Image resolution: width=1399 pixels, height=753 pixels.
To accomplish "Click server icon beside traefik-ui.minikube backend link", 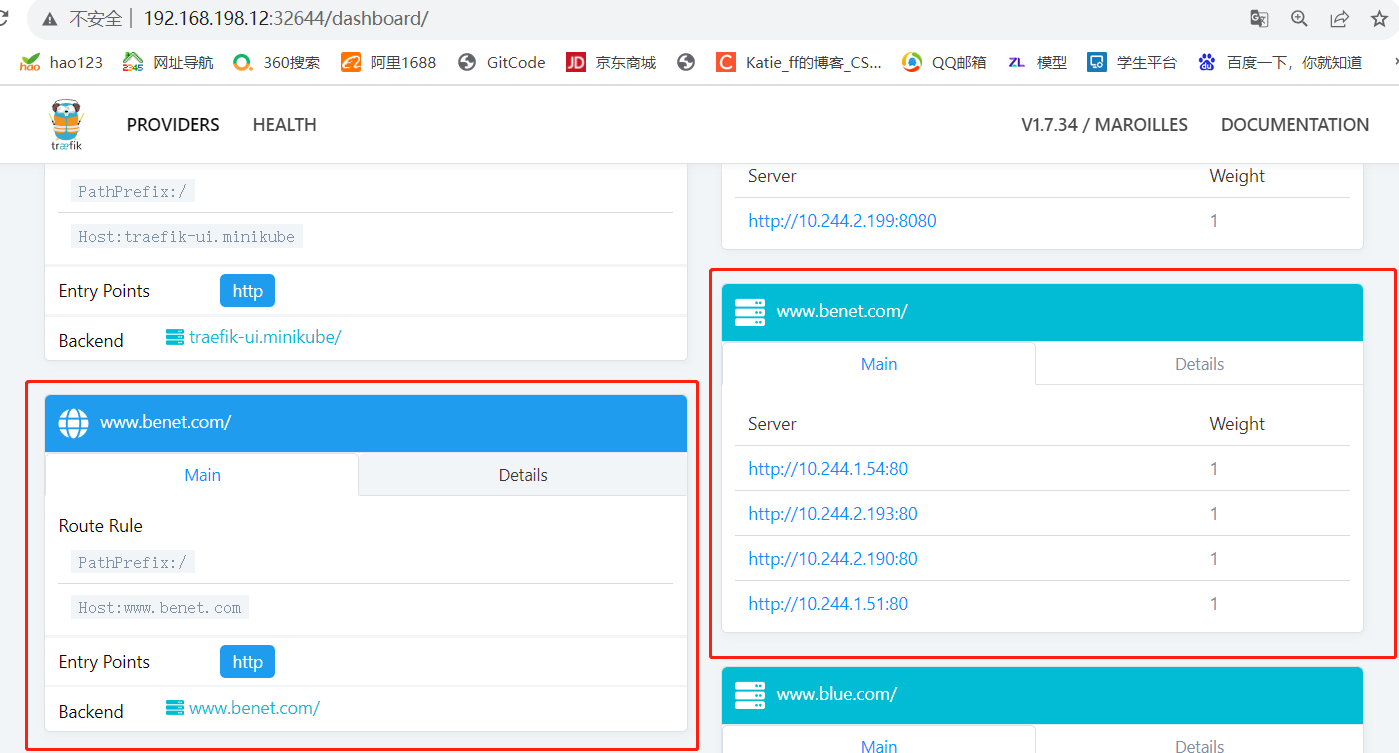I will pyautogui.click(x=175, y=337).
